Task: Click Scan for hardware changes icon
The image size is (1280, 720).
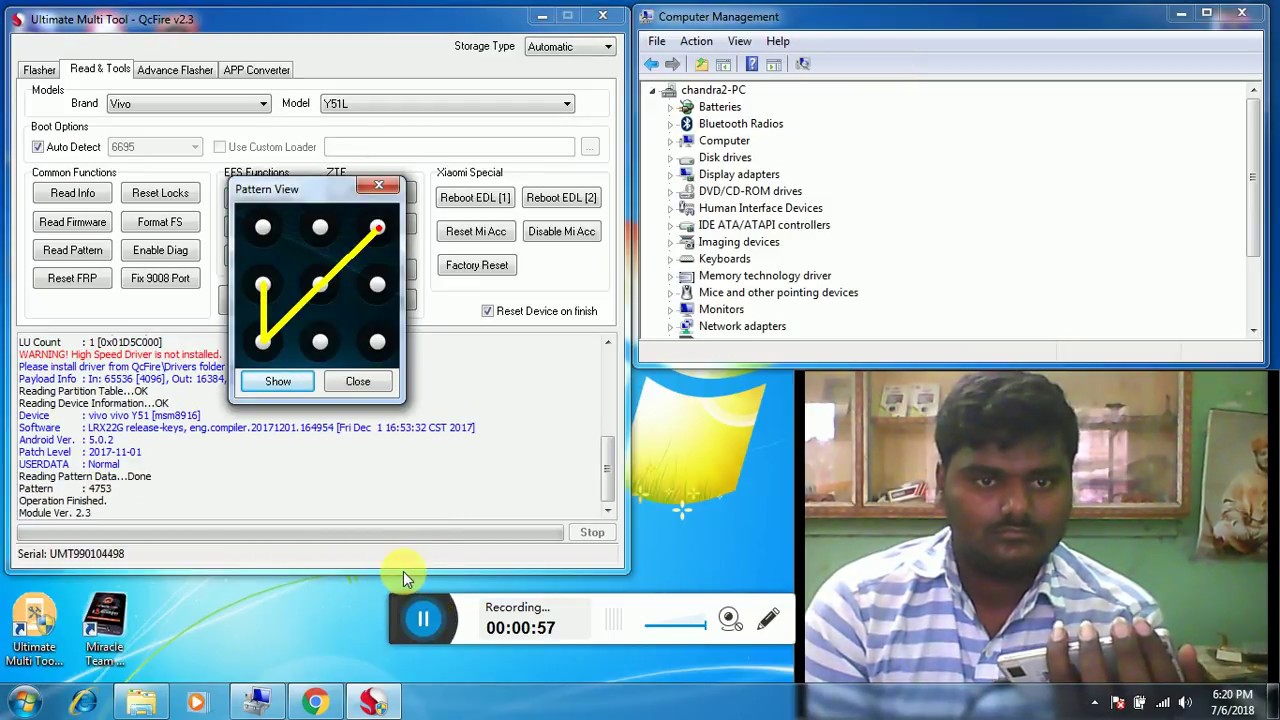Action: tap(802, 64)
